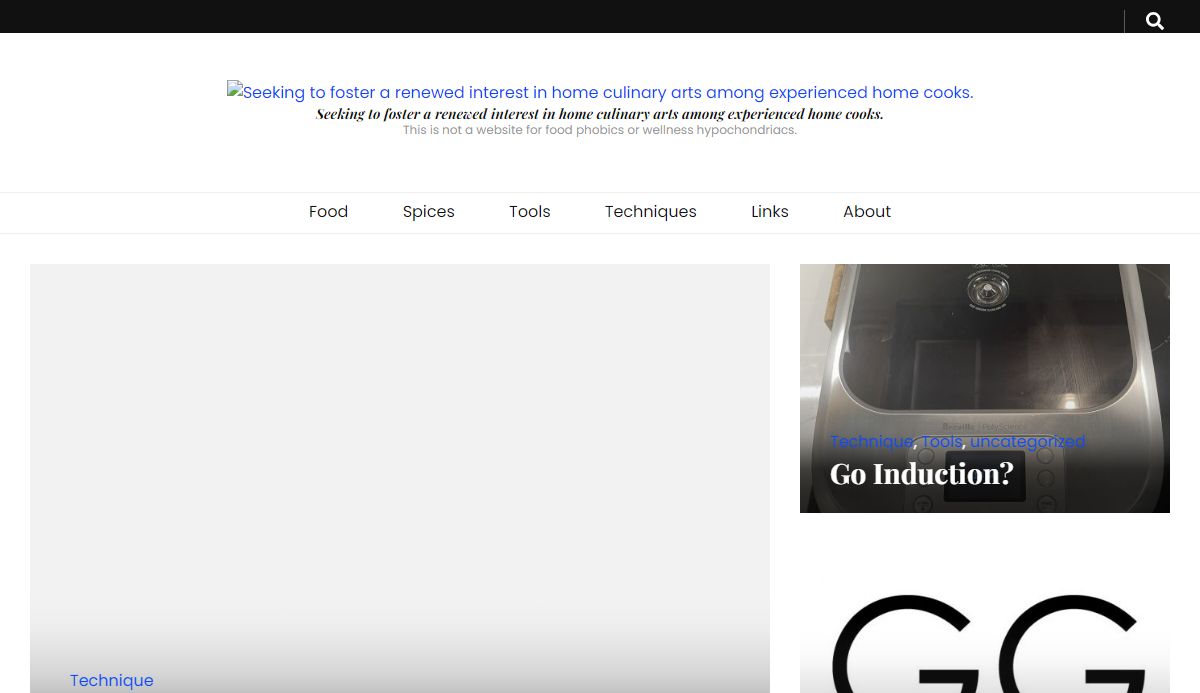
Task: Go to the Tools menu item
Action: (529, 212)
